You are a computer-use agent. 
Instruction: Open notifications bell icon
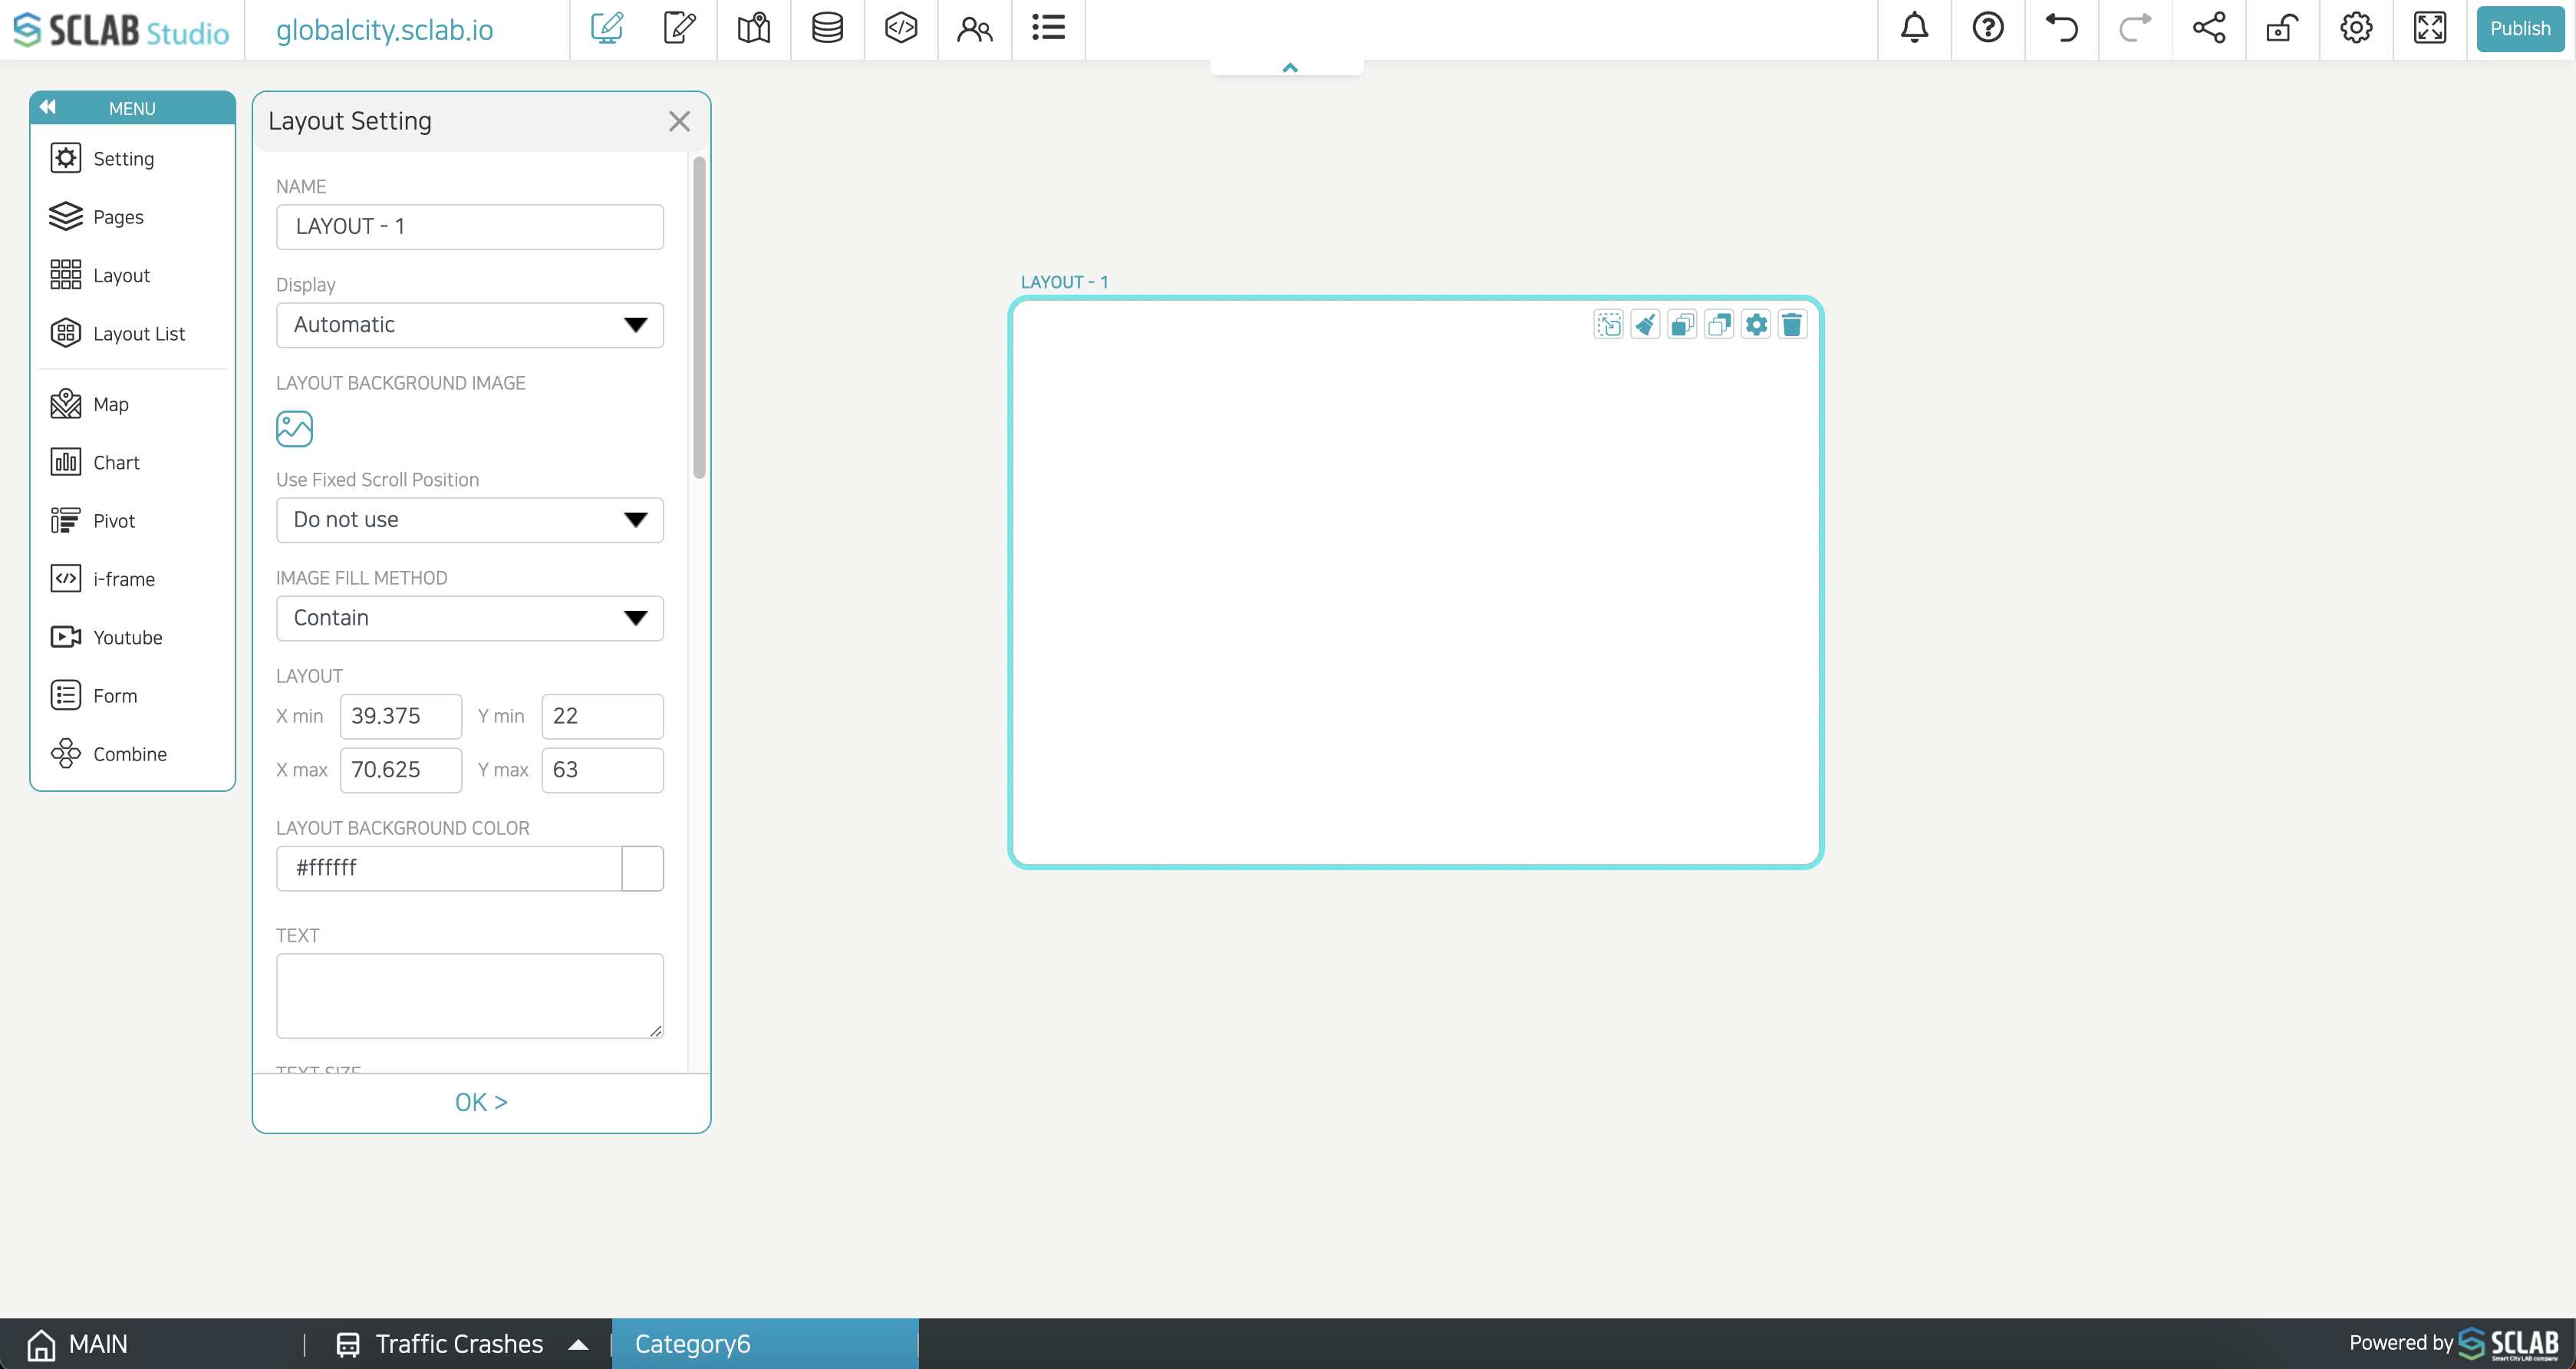[x=1914, y=28]
